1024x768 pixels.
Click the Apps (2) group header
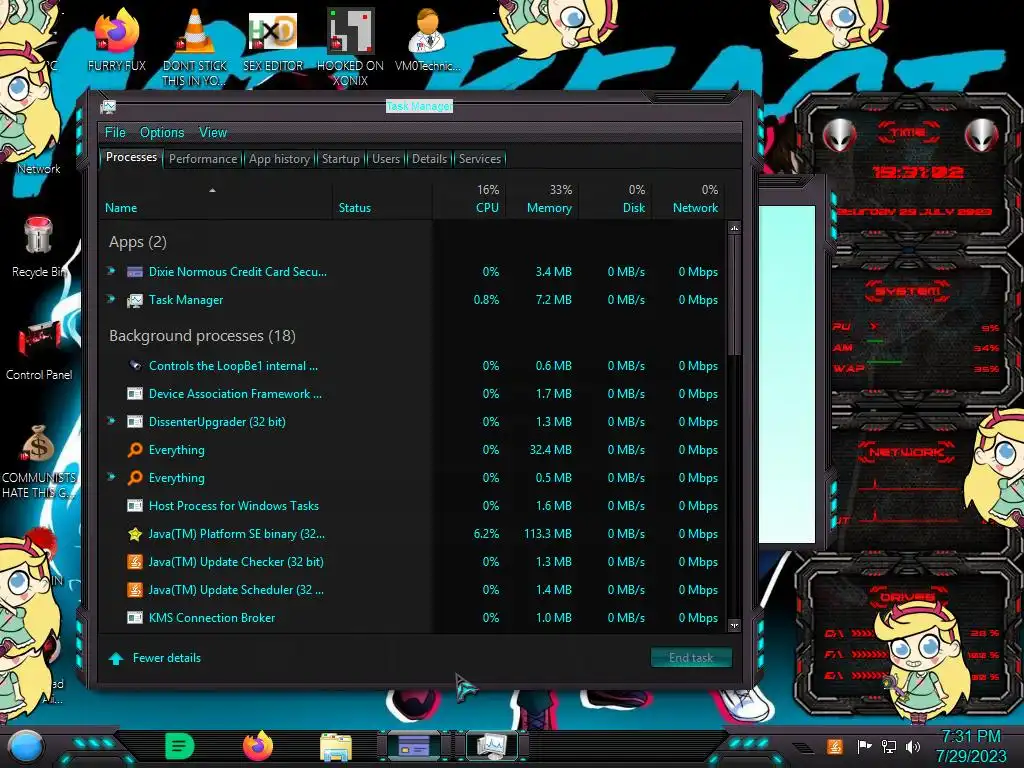[x=138, y=242]
